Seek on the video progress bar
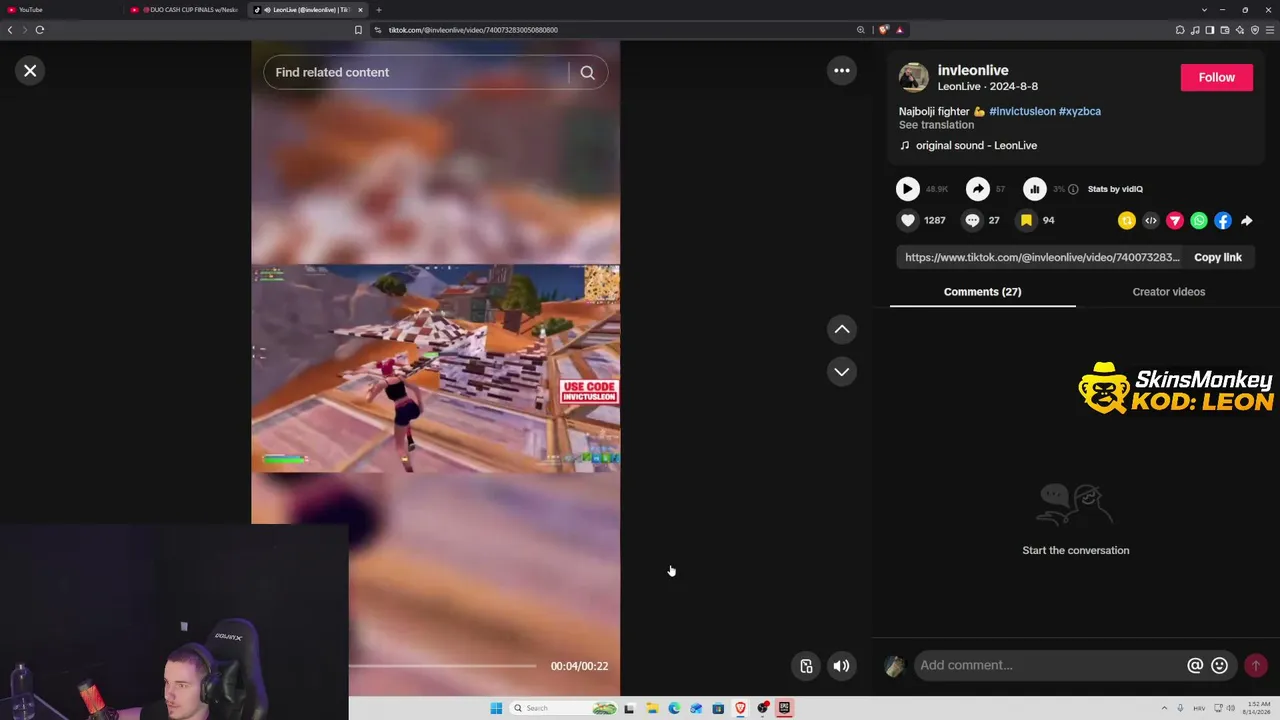Image resolution: width=1280 pixels, height=720 pixels. tap(442, 665)
